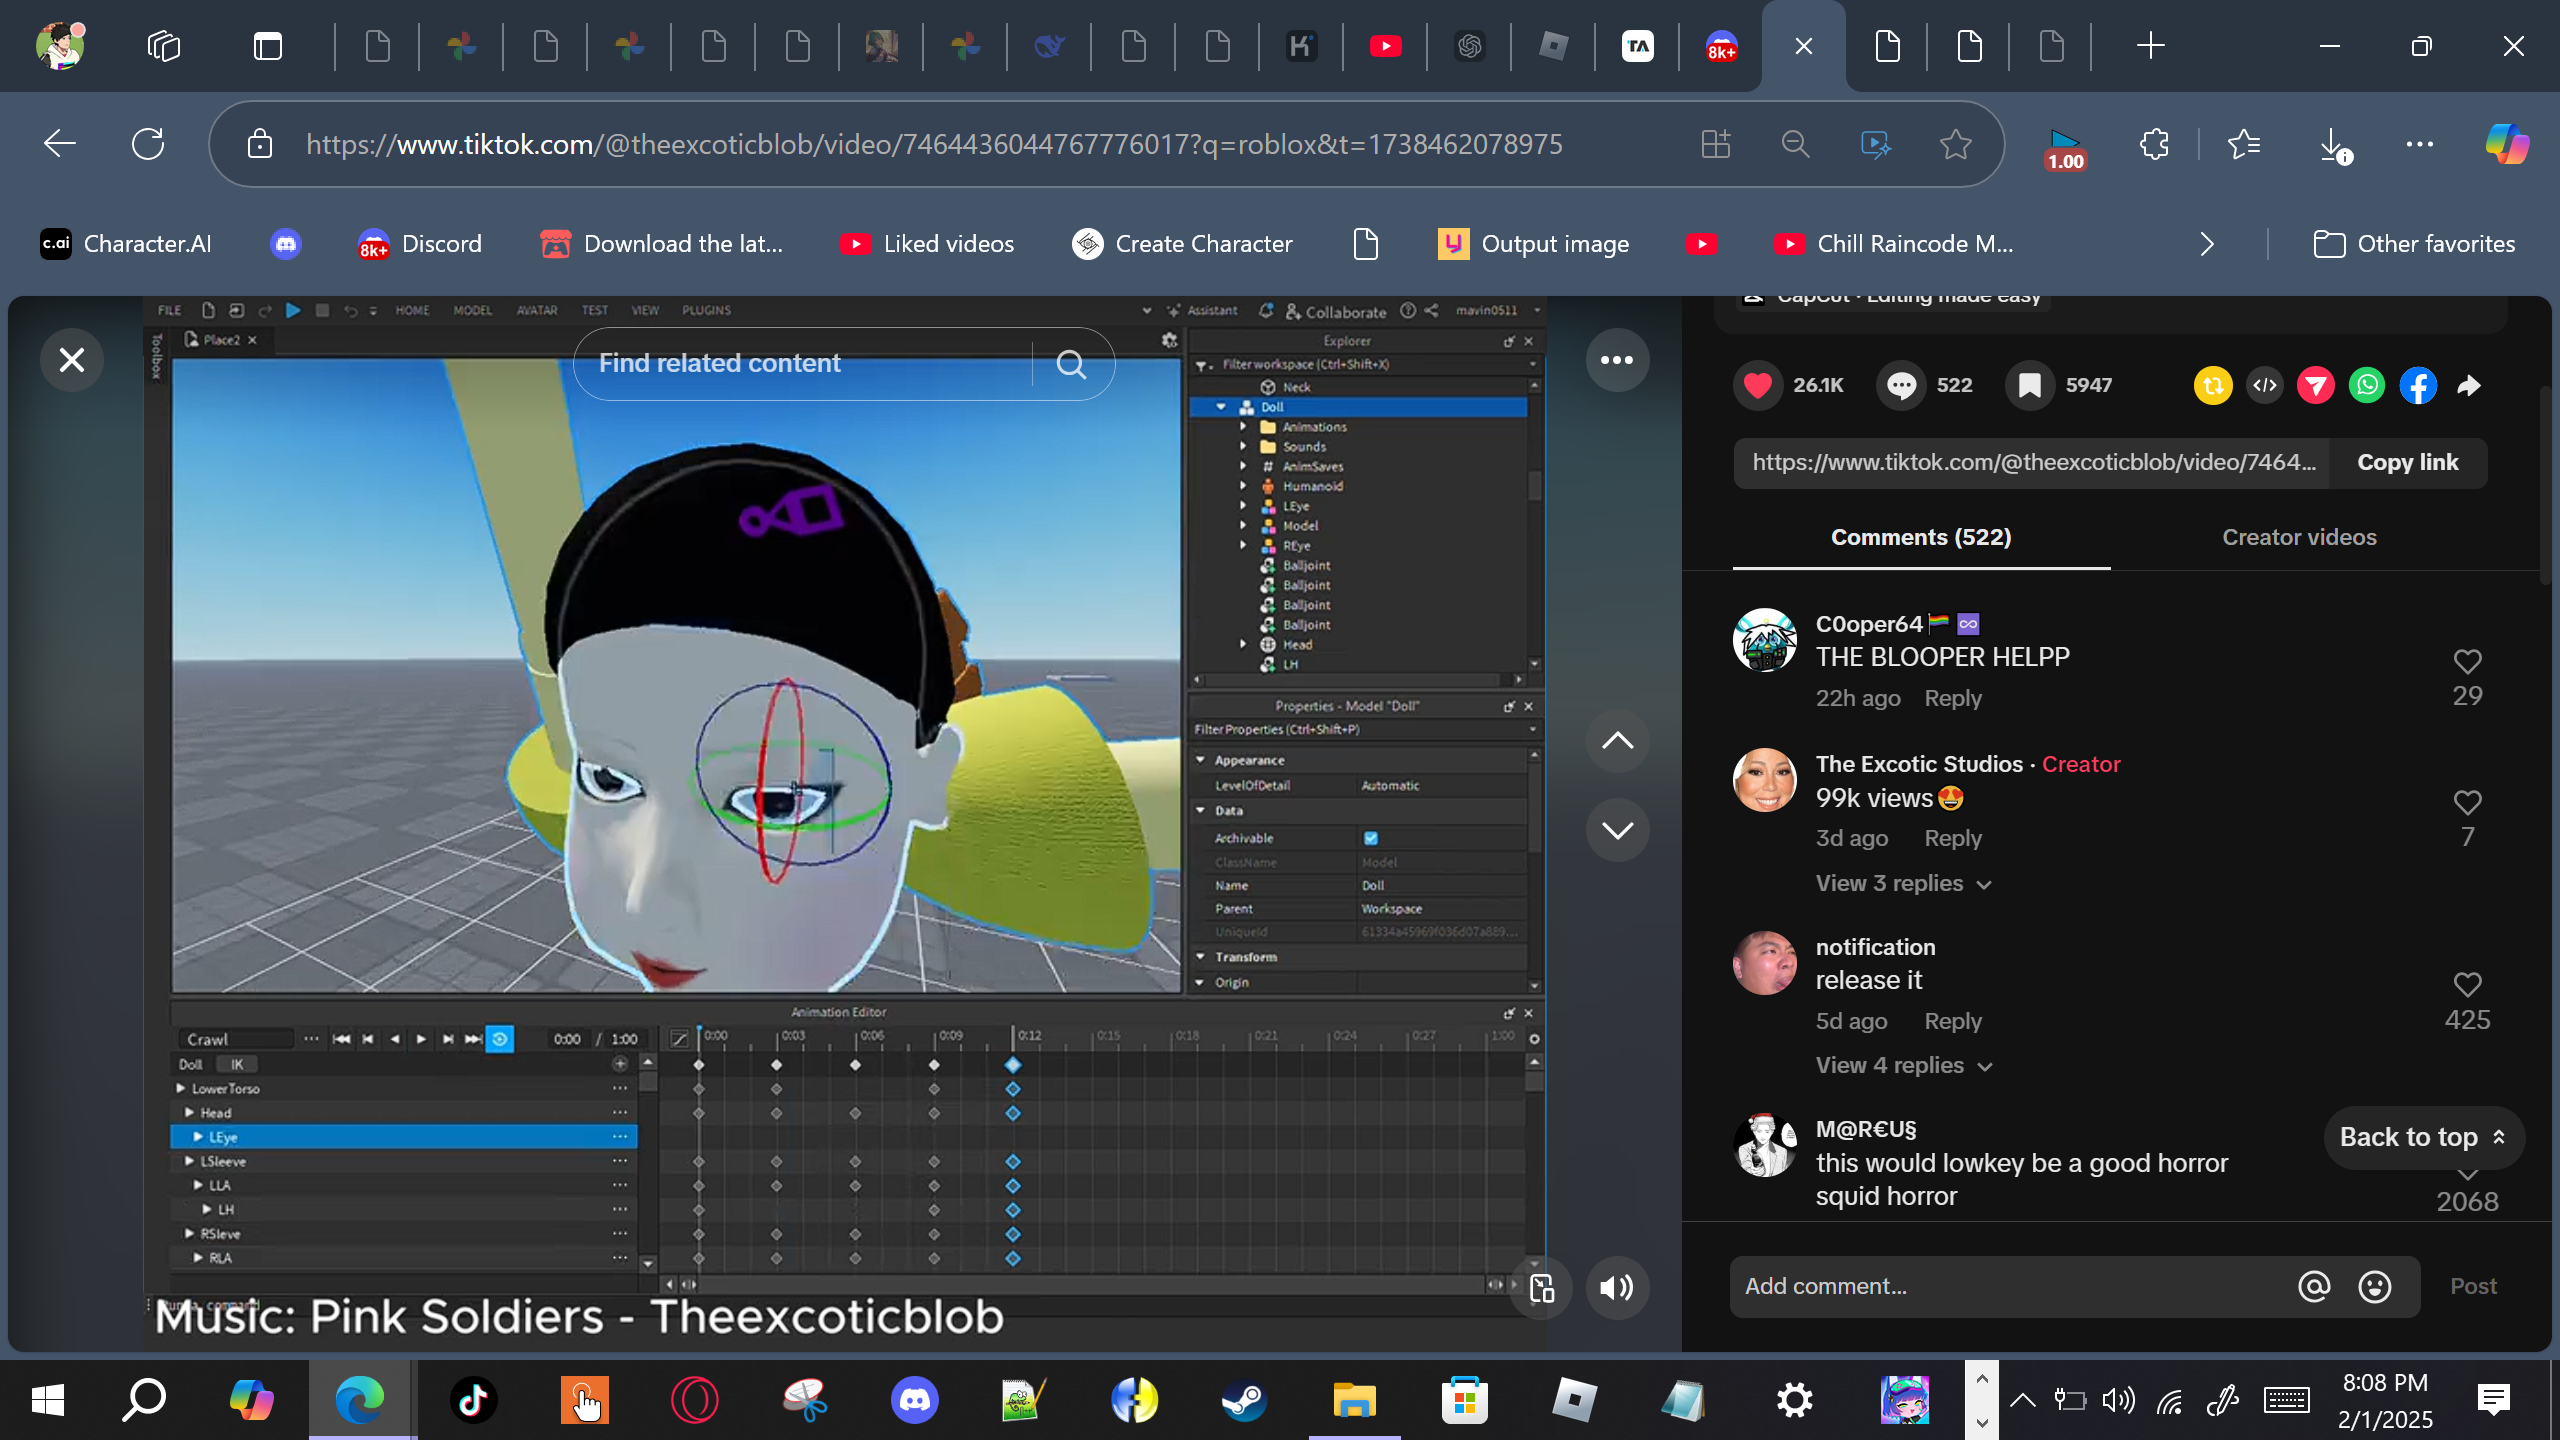Like the 'THE BLOOPER HELPP' comment
This screenshot has width=2560, height=1440.
(x=2467, y=662)
